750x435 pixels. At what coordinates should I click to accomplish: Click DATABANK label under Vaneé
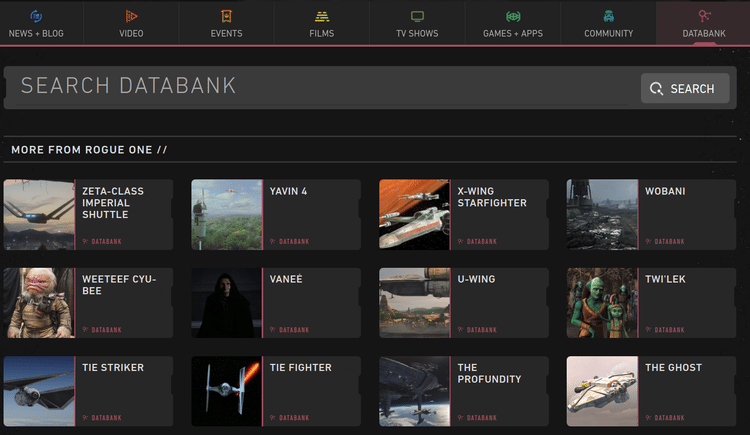(x=294, y=330)
